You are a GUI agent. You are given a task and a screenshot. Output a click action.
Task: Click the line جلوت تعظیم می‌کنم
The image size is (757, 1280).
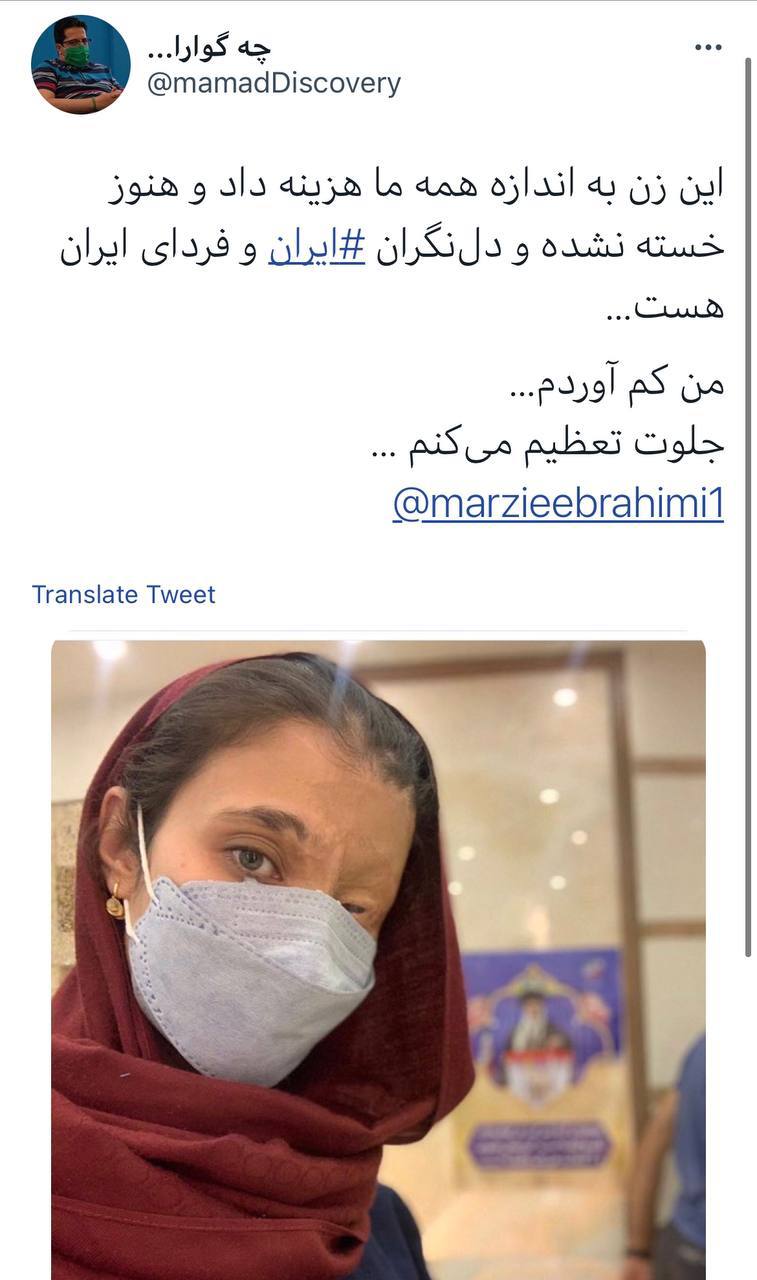(547, 445)
